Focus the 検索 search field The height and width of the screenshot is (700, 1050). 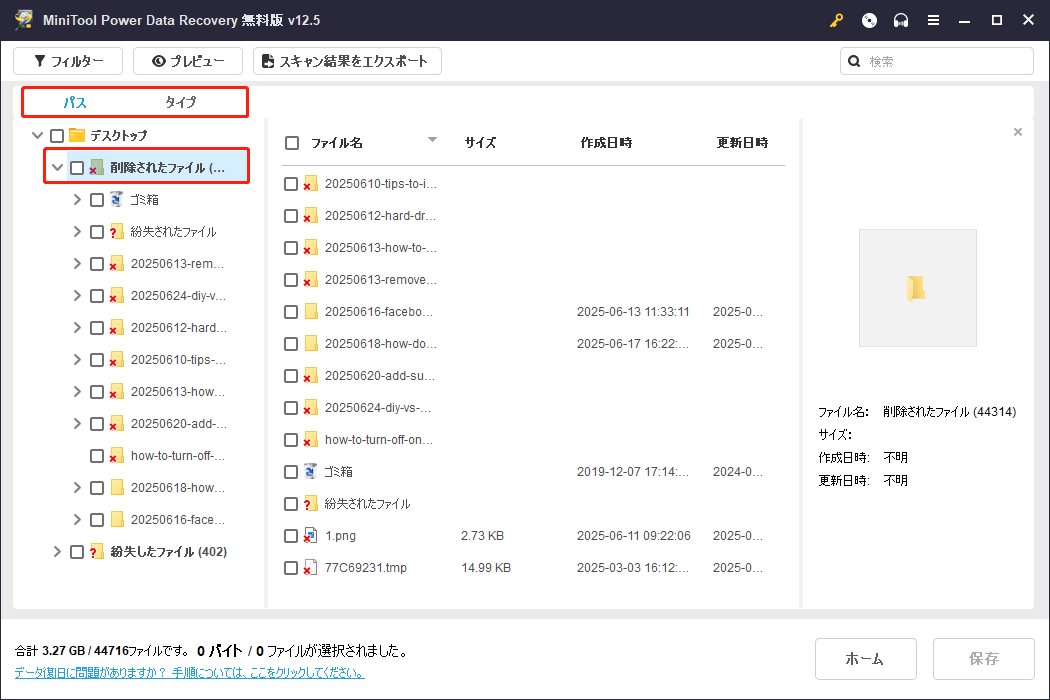coord(937,61)
